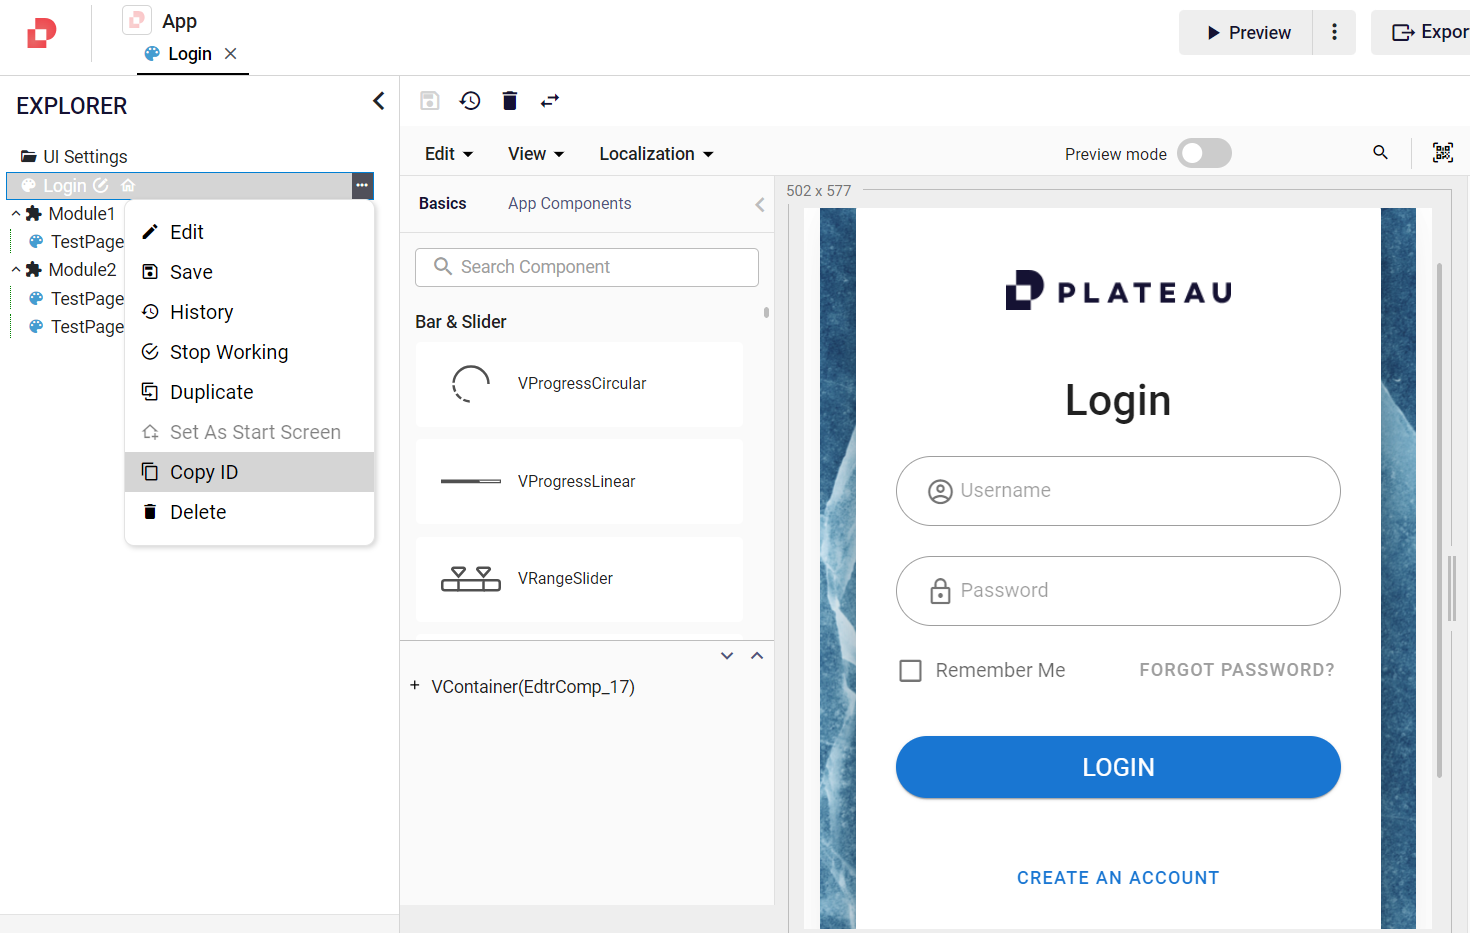
Task: Open the Edit dropdown menu
Action: pos(448,154)
